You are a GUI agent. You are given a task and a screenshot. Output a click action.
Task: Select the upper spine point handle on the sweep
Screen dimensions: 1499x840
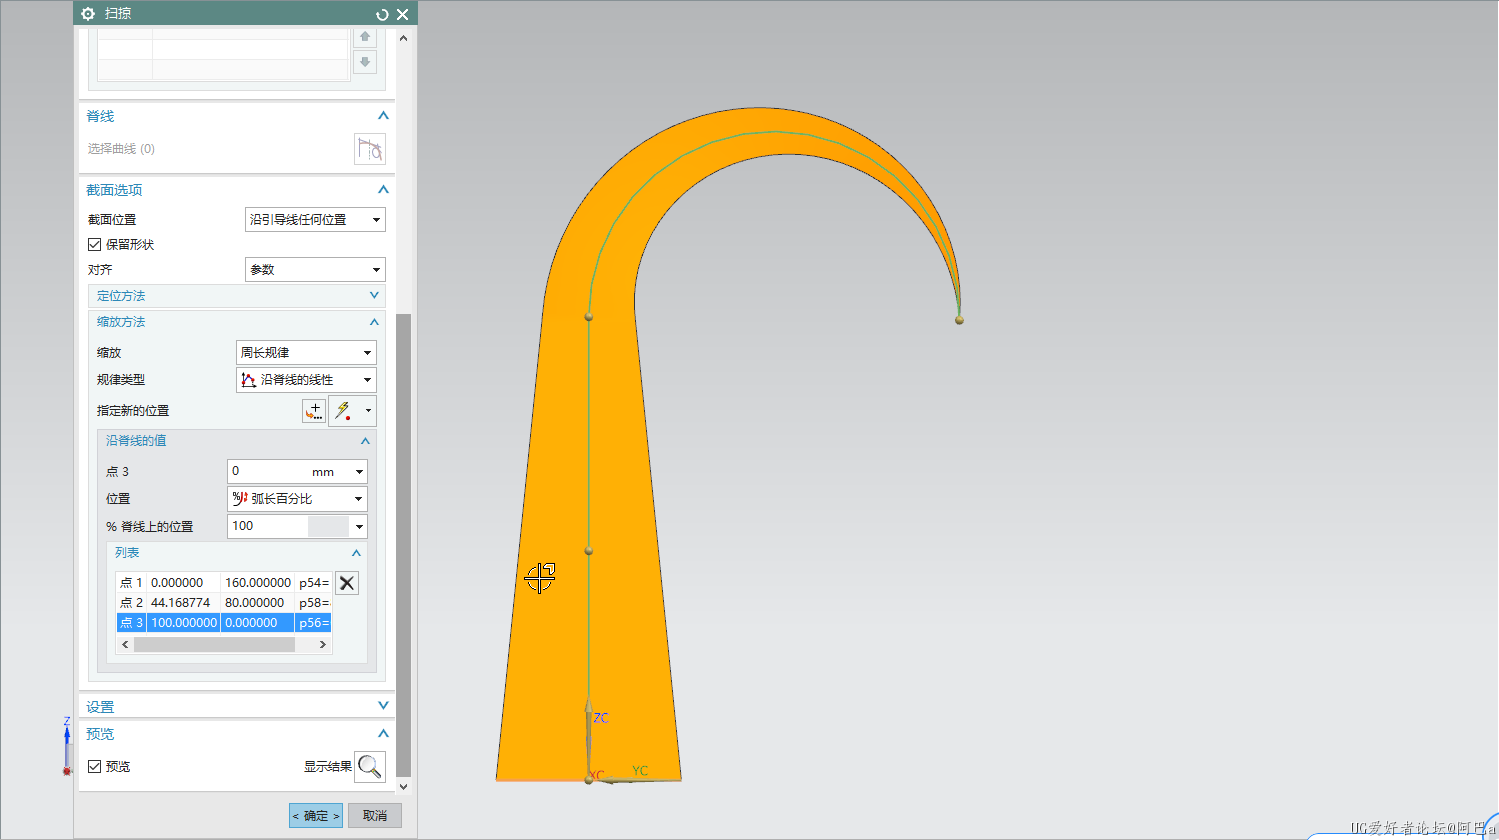point(589,317)
